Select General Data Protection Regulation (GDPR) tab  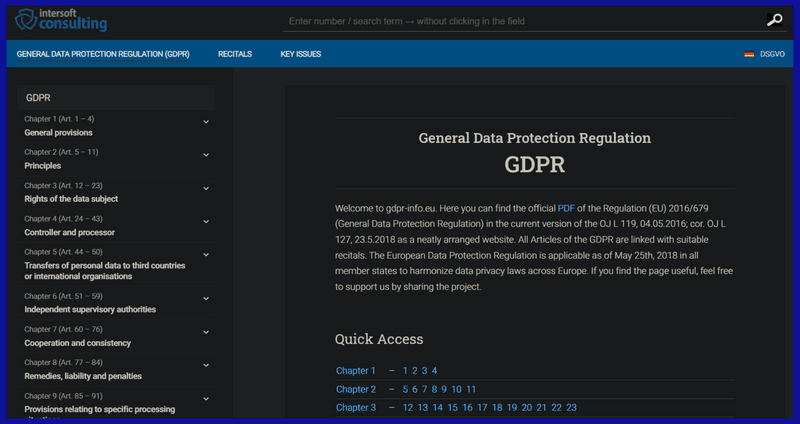[103, 54]
